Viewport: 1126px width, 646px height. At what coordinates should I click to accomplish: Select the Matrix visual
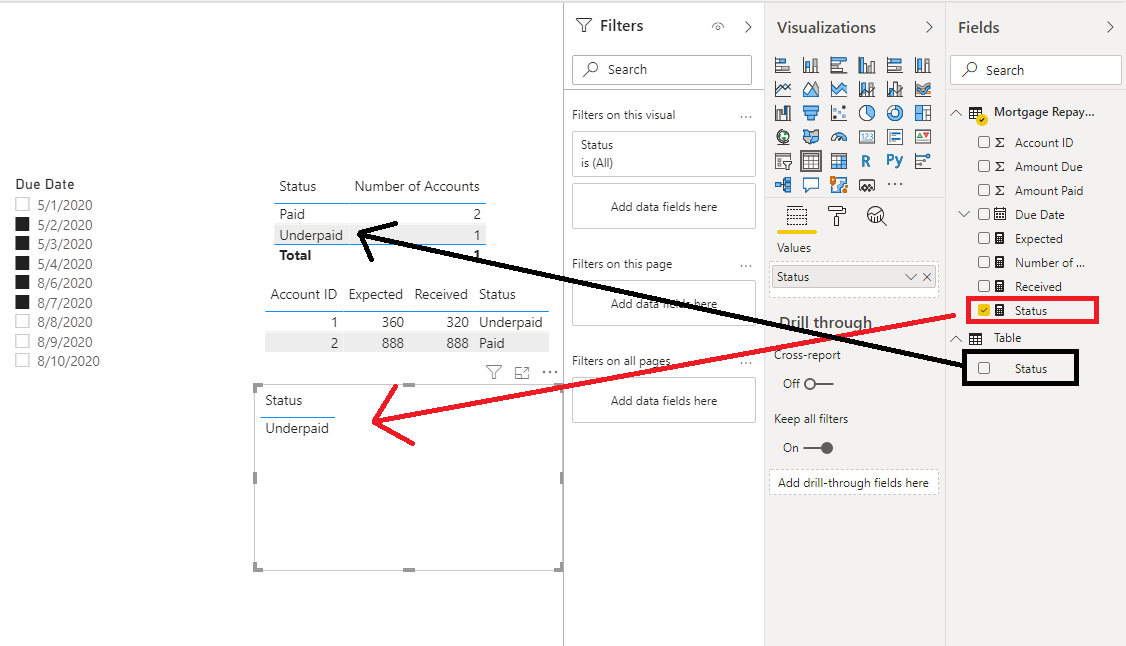point(839,161)
